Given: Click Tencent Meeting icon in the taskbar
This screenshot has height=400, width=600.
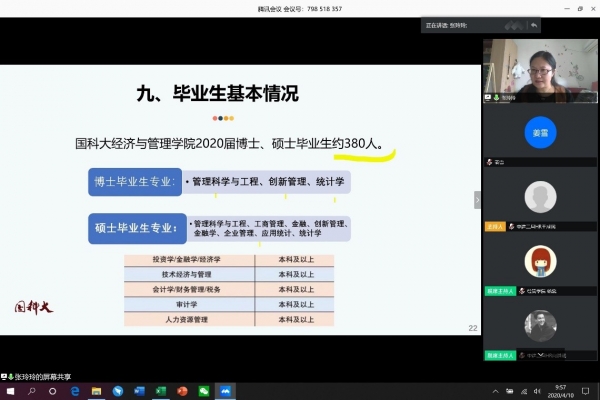Looking at the screenshot, I should (225, 391).
